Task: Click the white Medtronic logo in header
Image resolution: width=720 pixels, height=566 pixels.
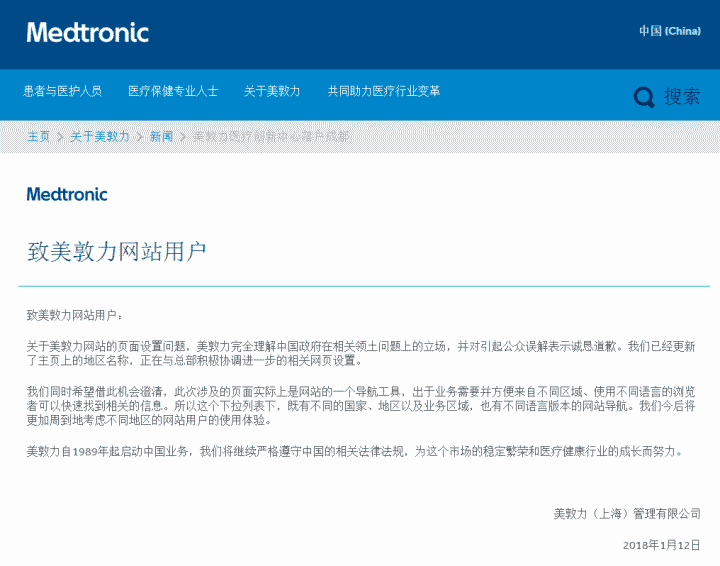Action: click(x=87, y=33)
